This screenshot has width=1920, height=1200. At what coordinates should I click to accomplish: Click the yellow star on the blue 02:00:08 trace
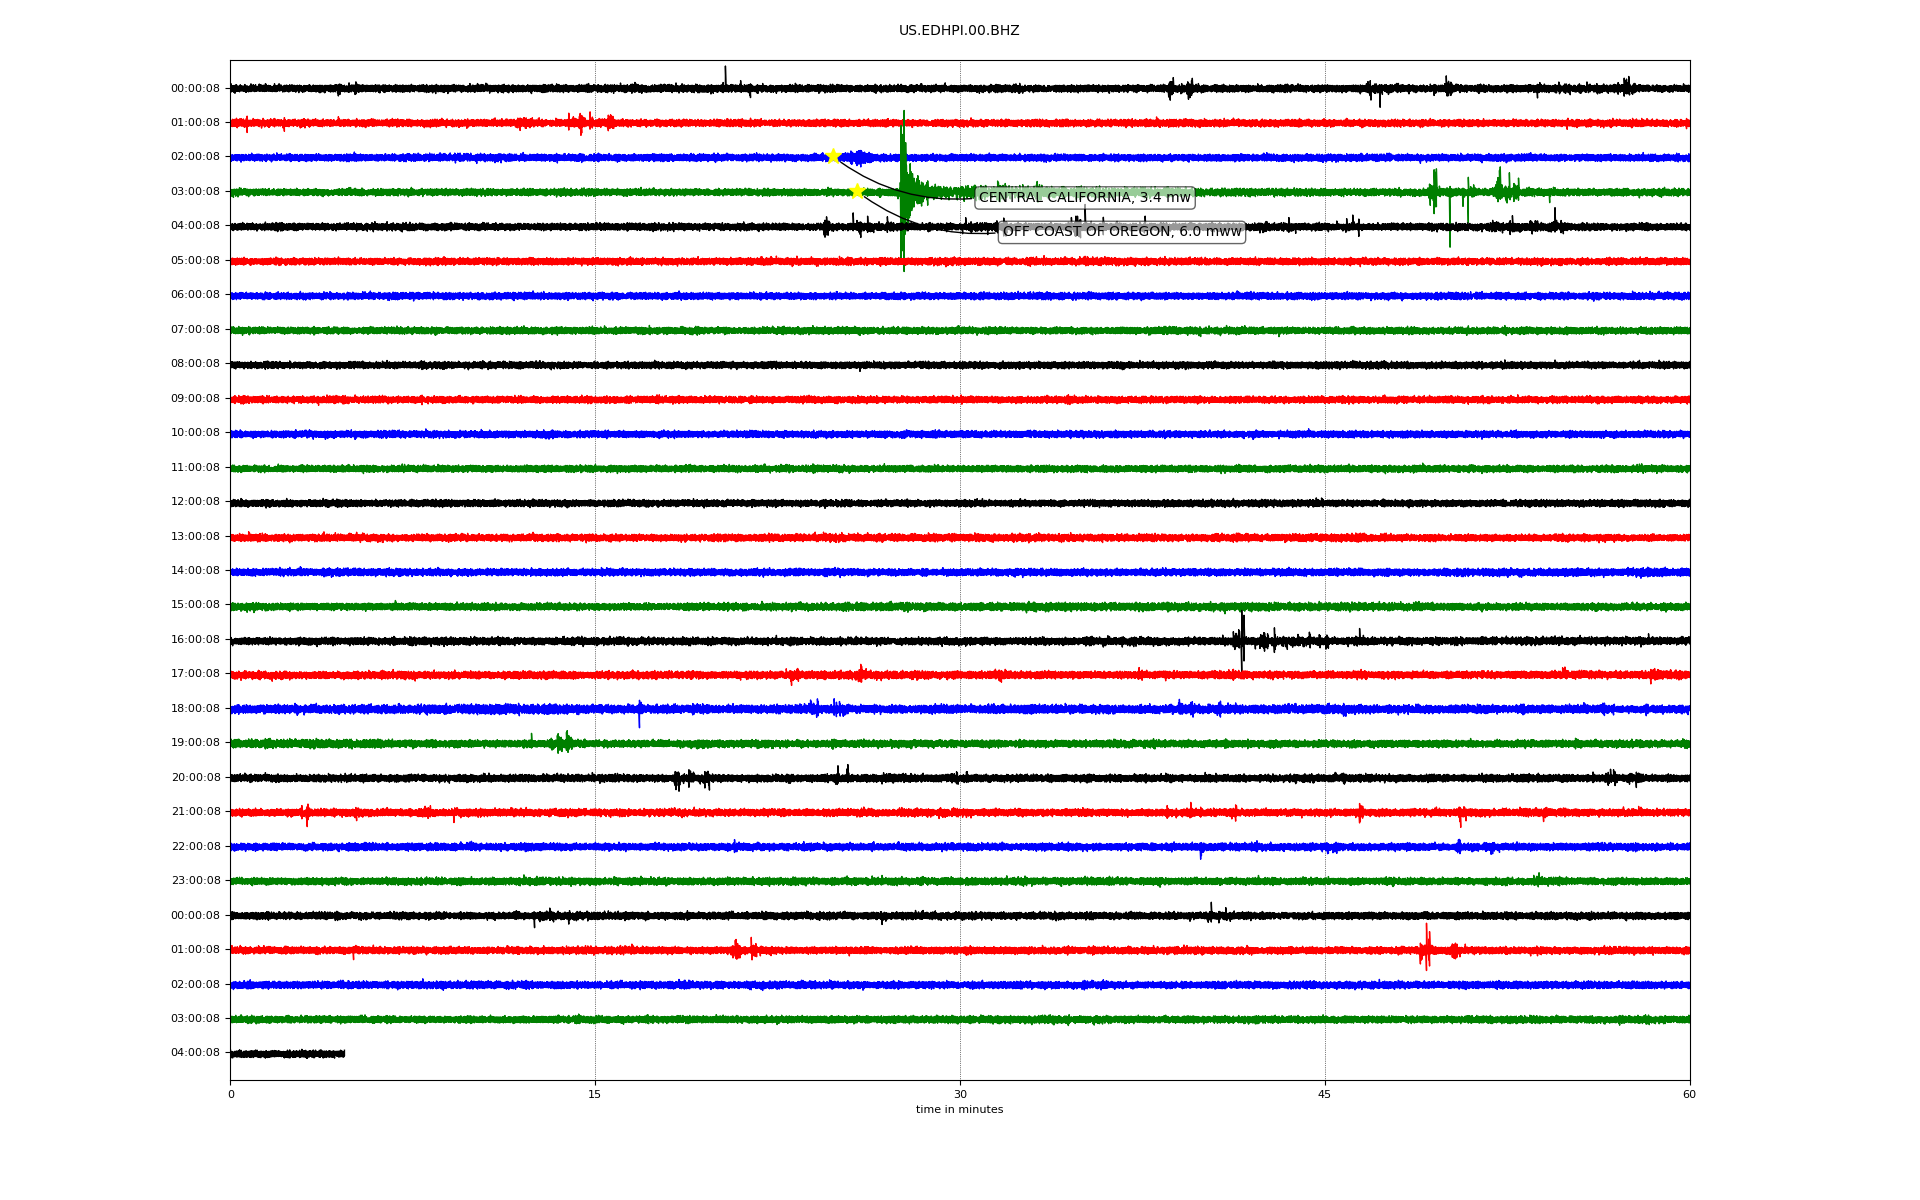(832, 156)
